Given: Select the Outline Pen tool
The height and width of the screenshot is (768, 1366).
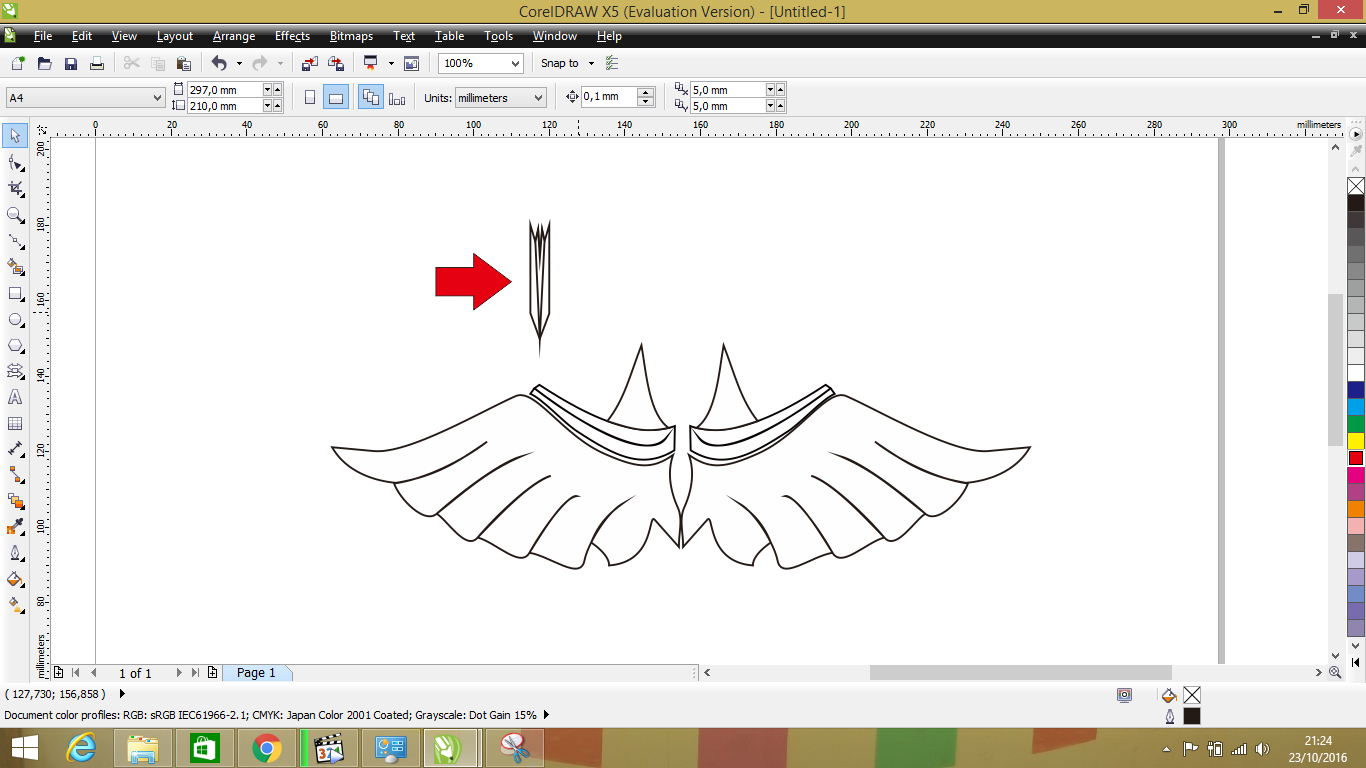Looking at the screenshot, I should pos(16,553).
